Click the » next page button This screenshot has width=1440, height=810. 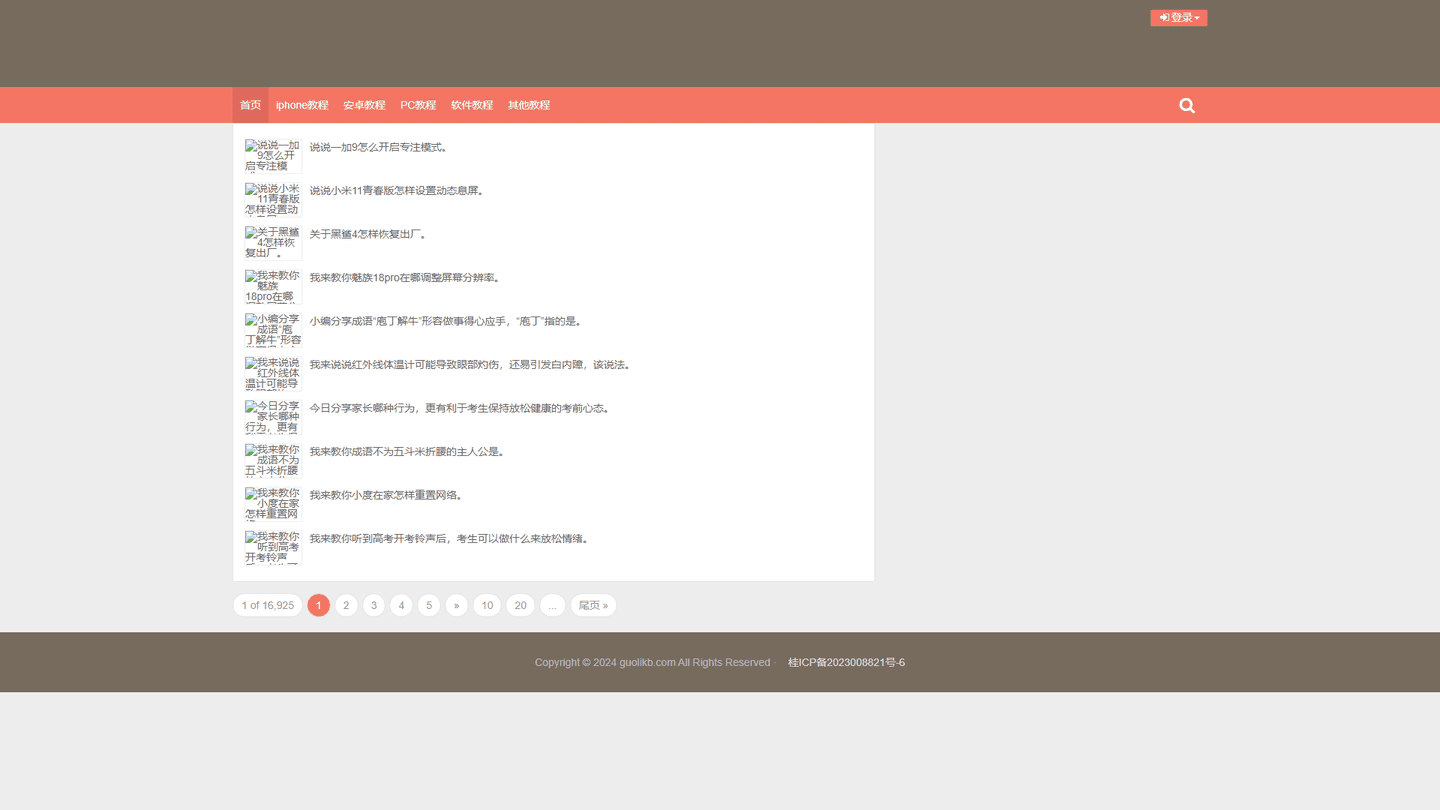click(457, 605)
